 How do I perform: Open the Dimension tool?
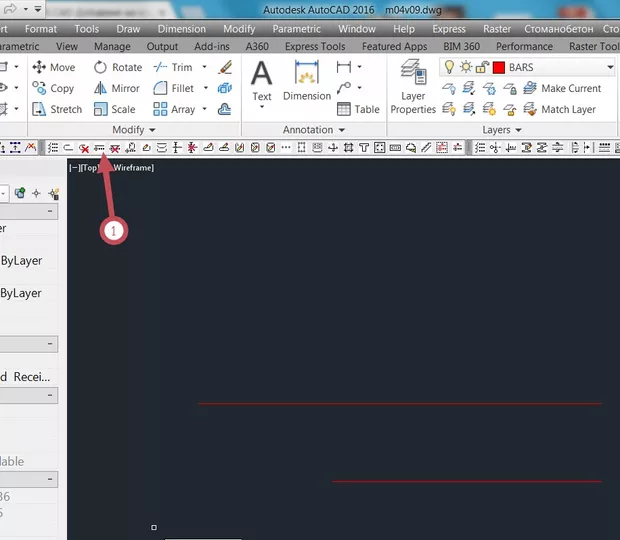click(x=307, y=81)
